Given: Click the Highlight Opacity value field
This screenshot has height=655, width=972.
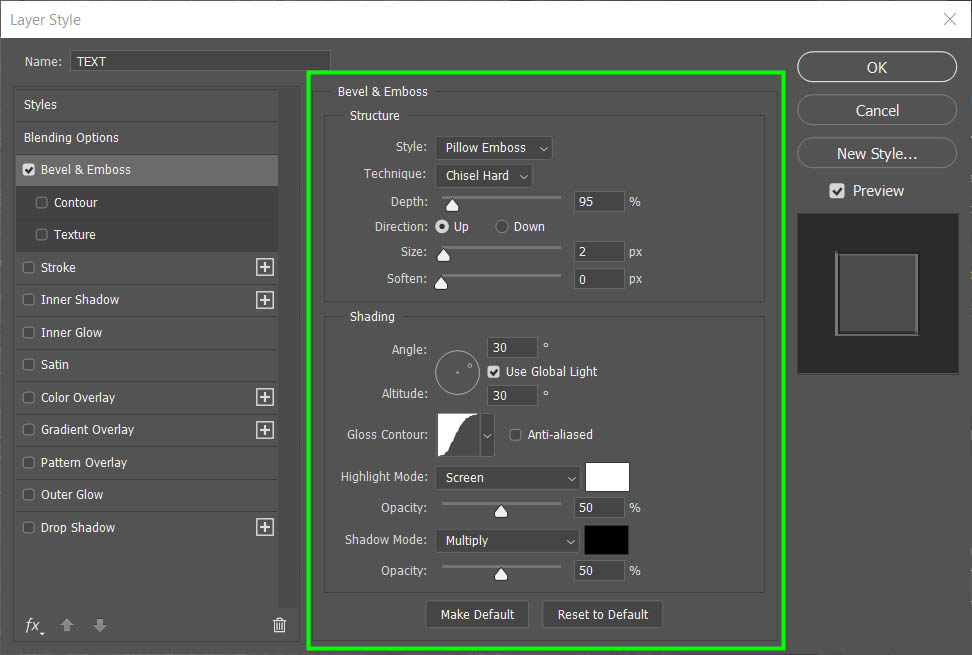Looking at the screenshot, I should (599, 508).
